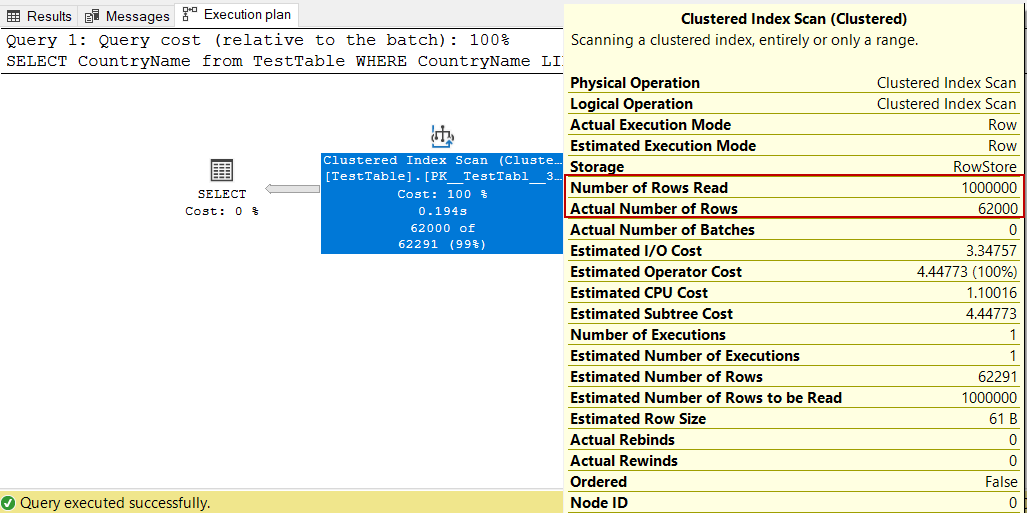Viewport: 1027px width, 513px height.
Task: Click the arrow connecting the plan operators
Action: coord(292,190)
